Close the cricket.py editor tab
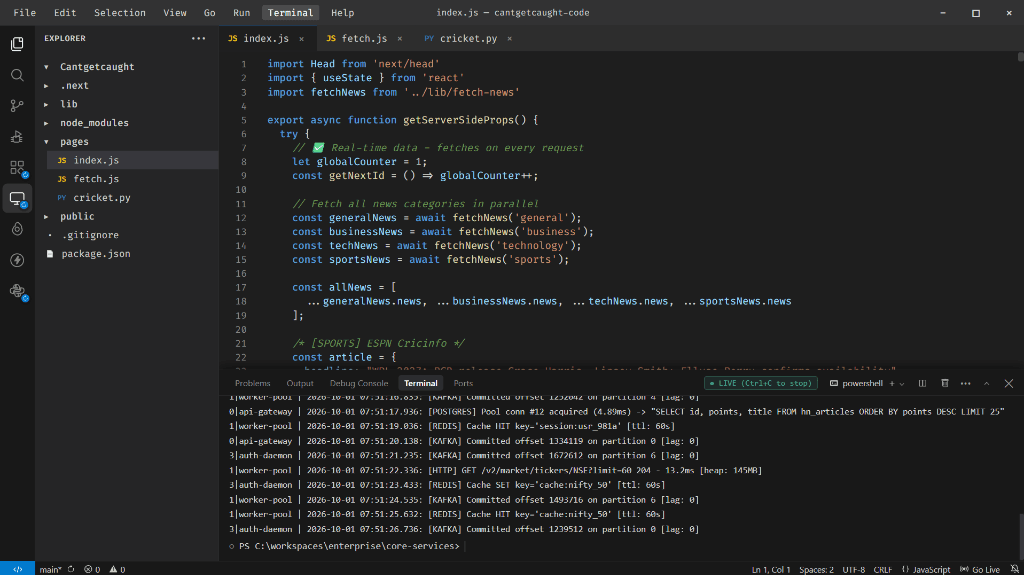1024x575 pixels. tap(509, 39)
